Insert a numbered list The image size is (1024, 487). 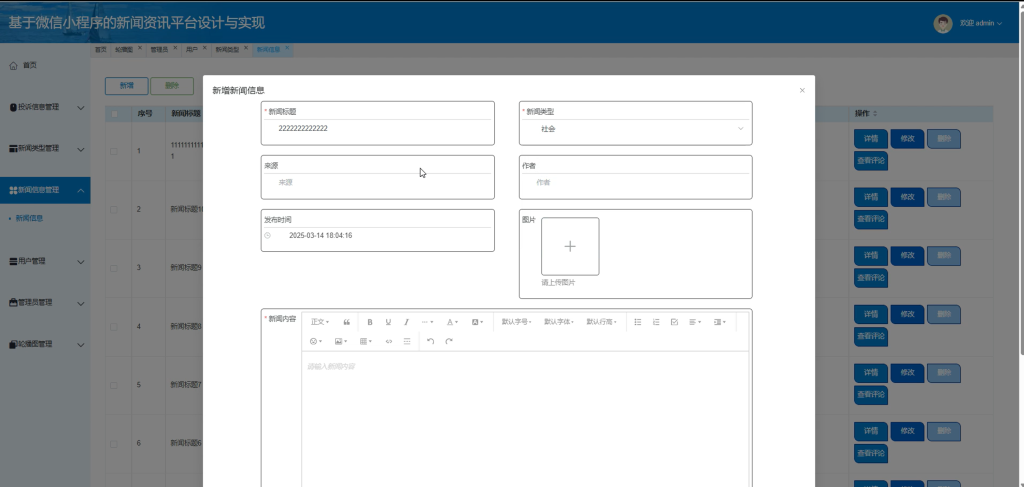point(656,322)
